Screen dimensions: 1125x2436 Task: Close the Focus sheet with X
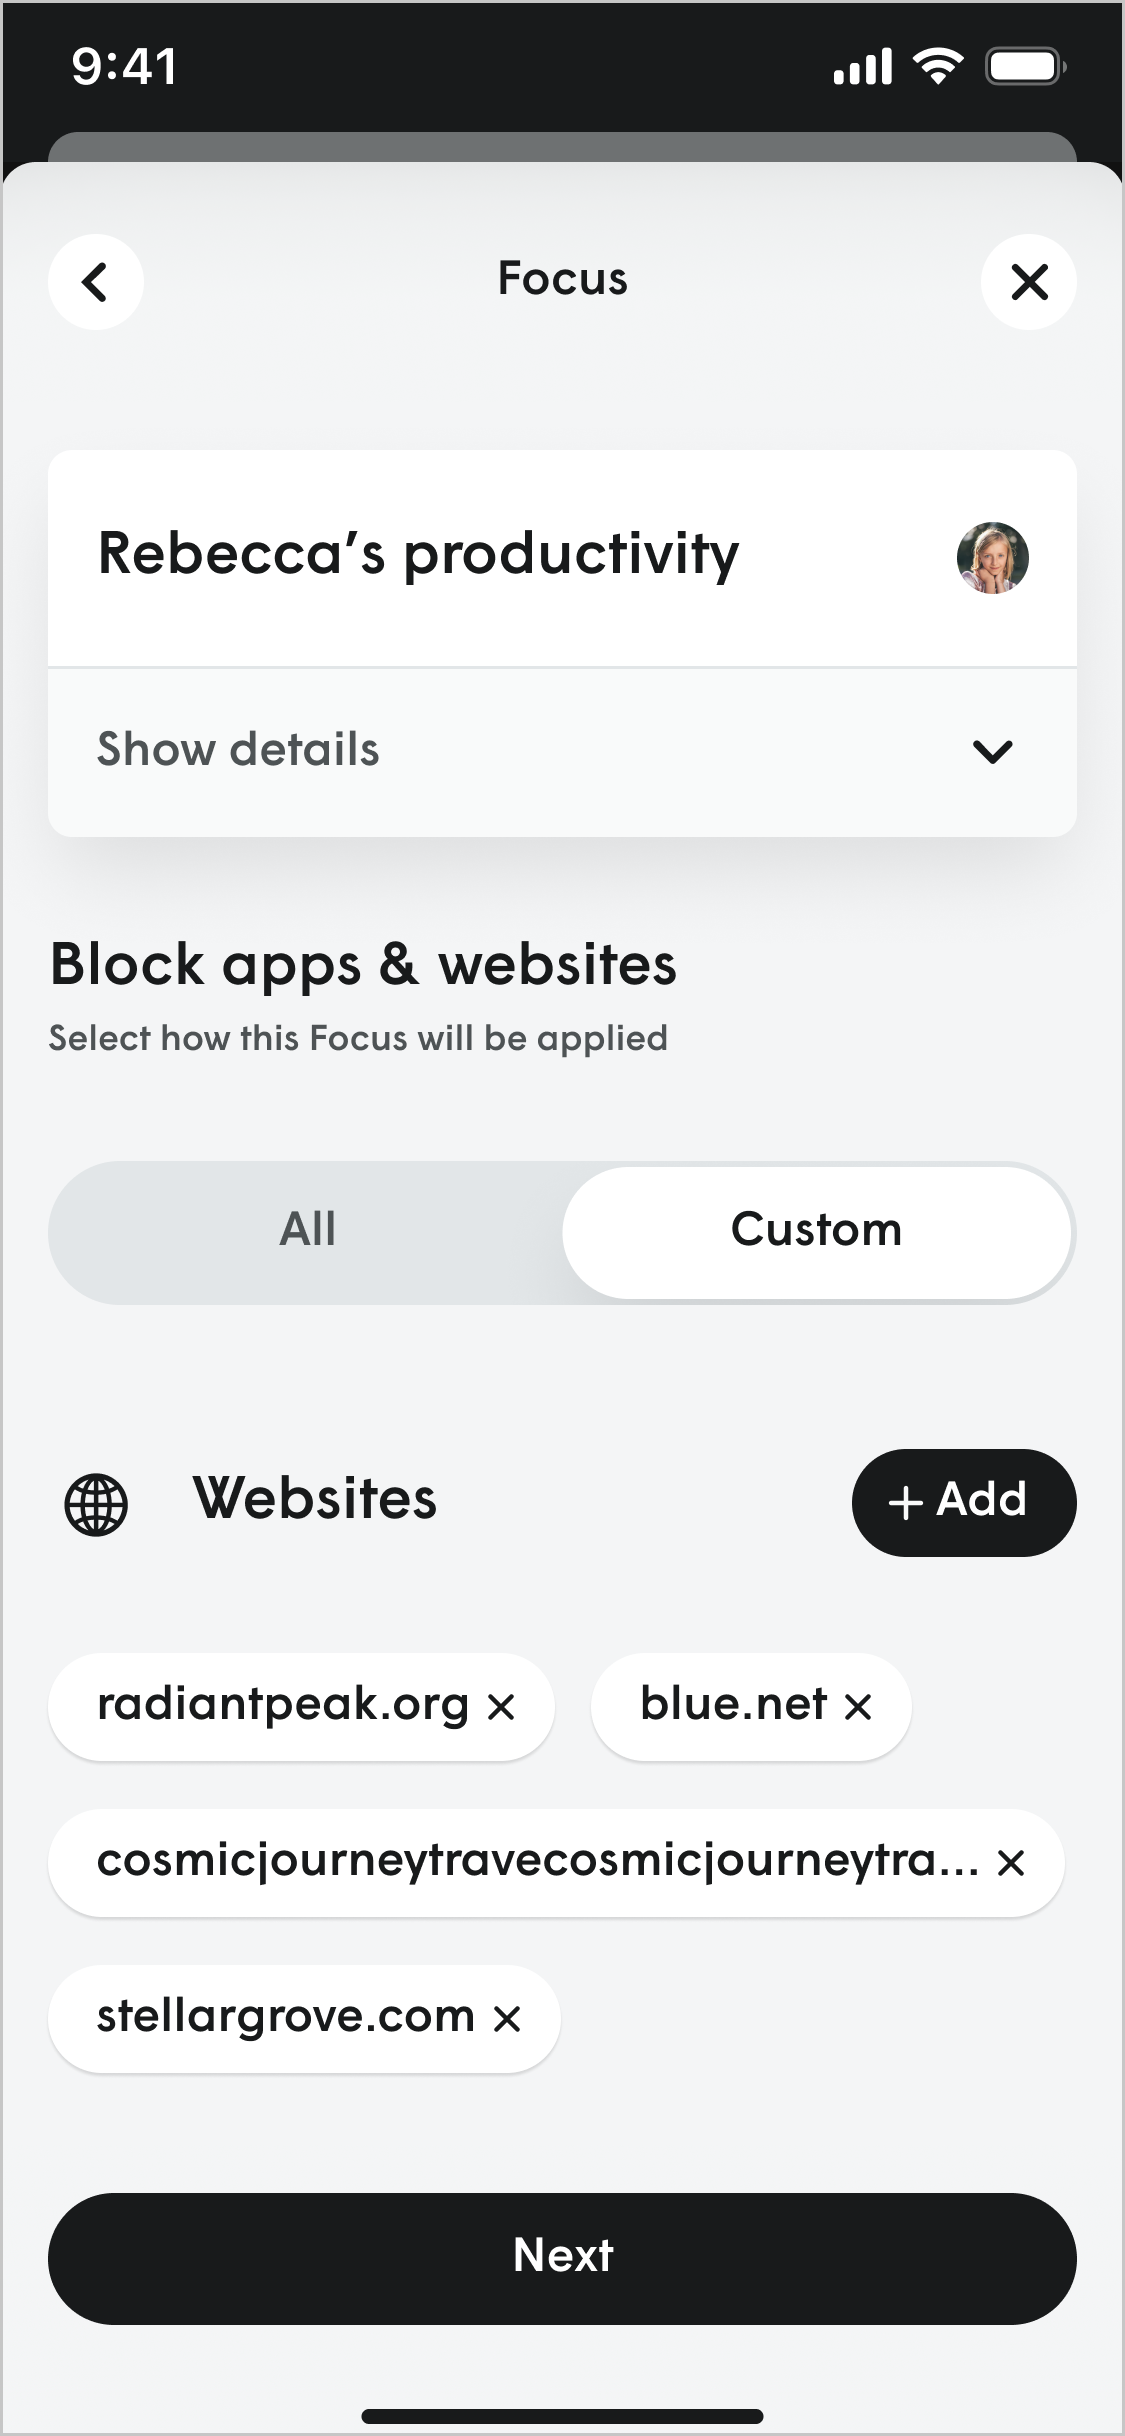click(1028, 282)
